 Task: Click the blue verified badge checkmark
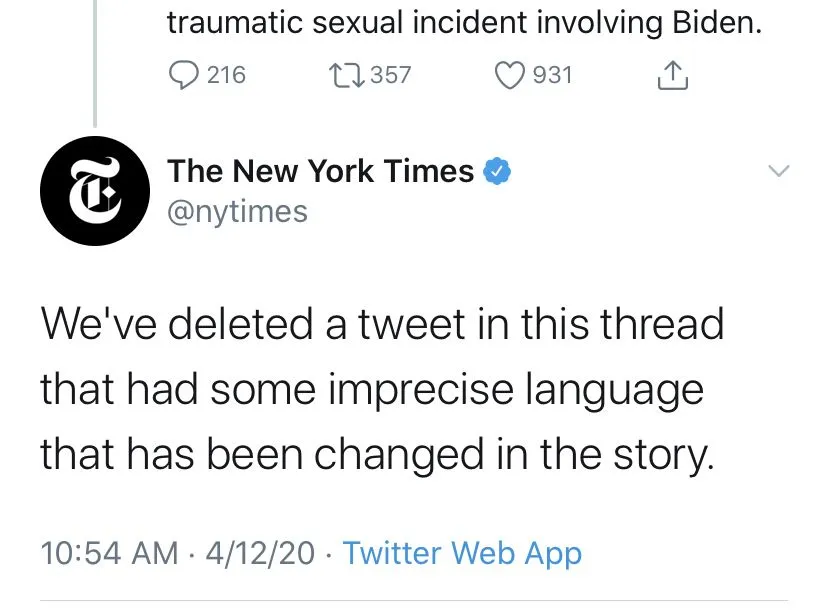click(x=497, y=172)
